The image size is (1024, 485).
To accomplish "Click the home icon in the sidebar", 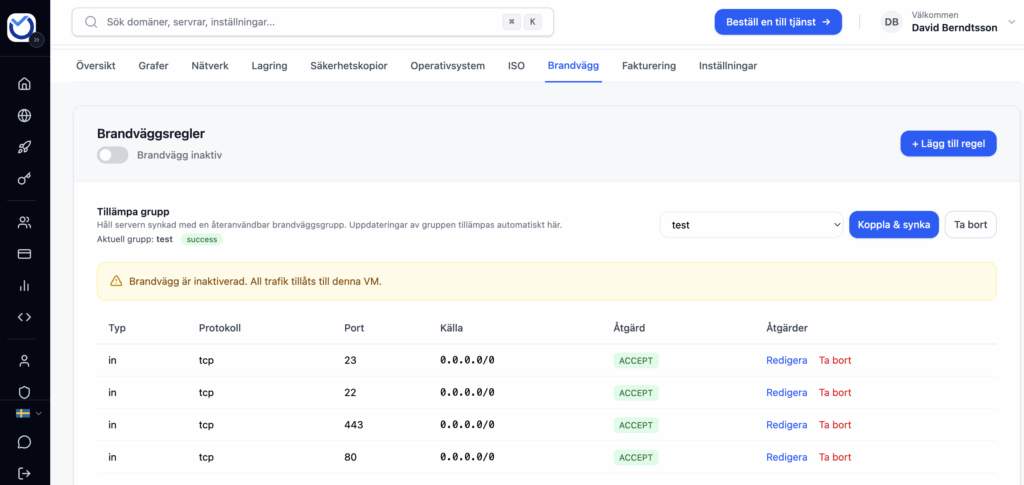I will click(x=25, y=84).
